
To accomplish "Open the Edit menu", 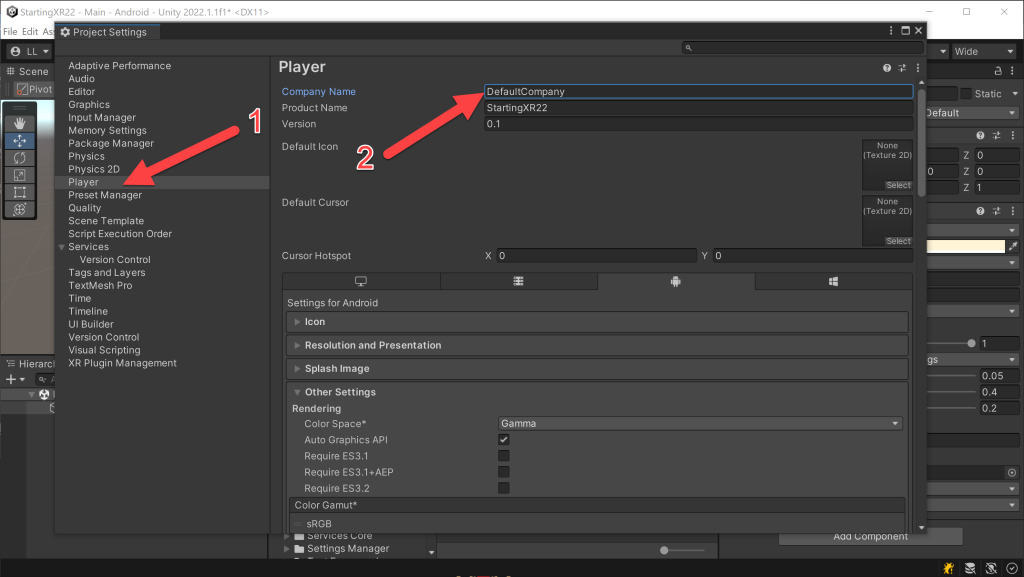I will [x=30, y=31].
